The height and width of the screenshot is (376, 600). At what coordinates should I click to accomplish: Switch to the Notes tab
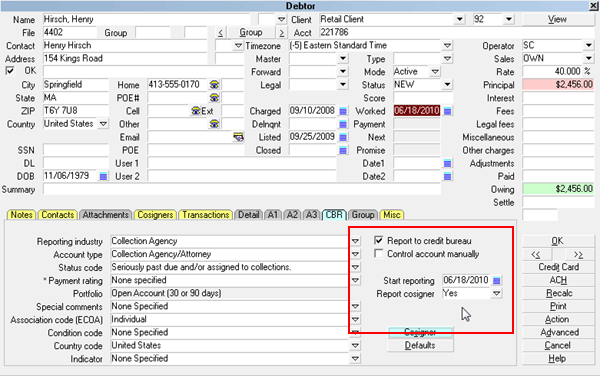(x=21, y=215)
